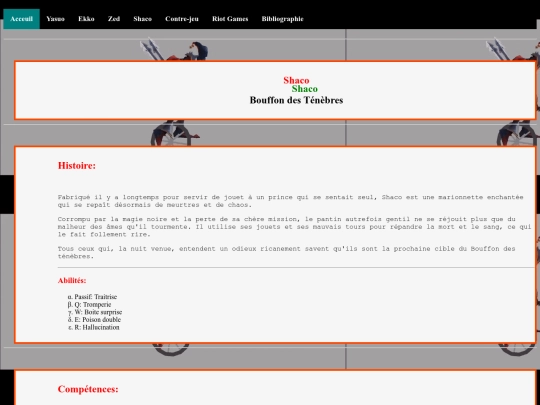Screen dimensions: 540x405
Task: Go to the Yasuo page
Action: pyautogui.click(x=55, y=19)
